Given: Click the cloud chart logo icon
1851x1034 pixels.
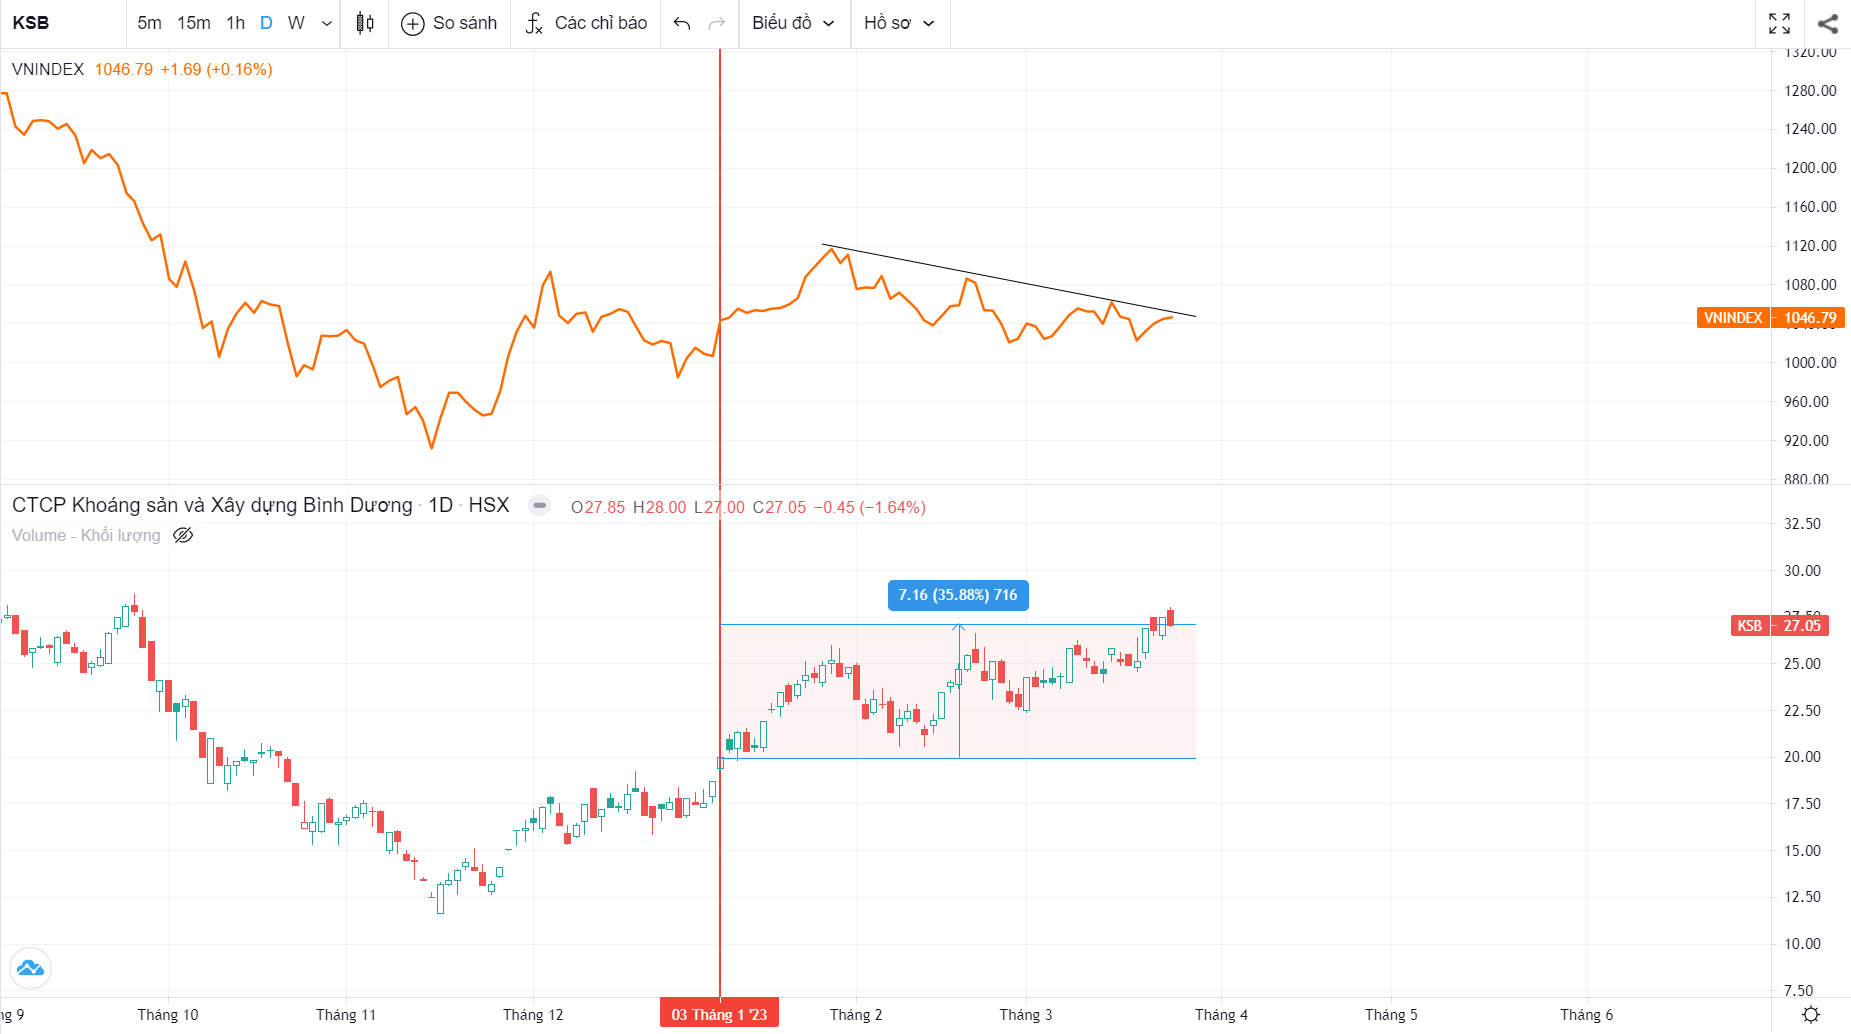Looking at the screenshot, I should point(30,968).
